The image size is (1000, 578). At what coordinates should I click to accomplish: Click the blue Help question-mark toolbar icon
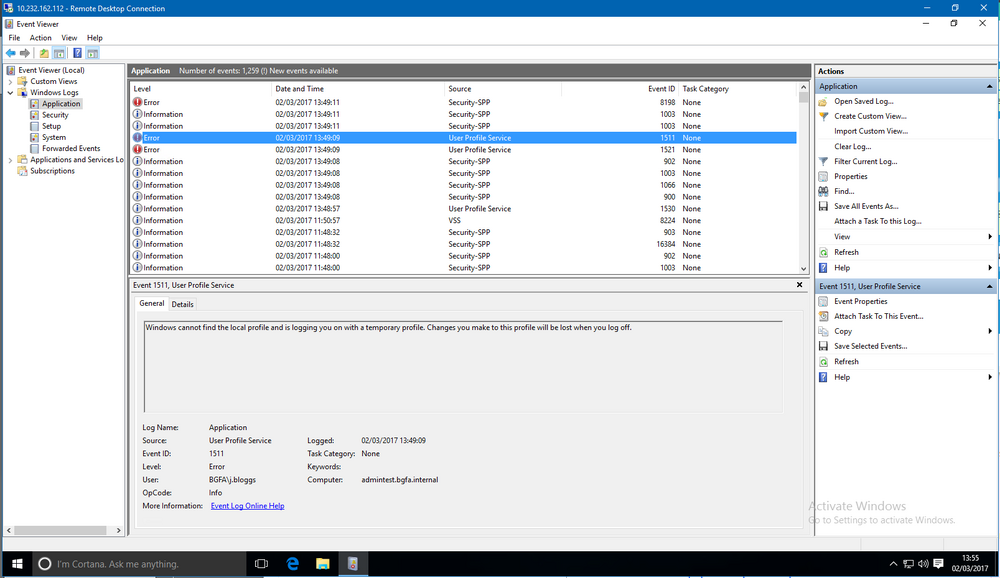click(77, 53)
